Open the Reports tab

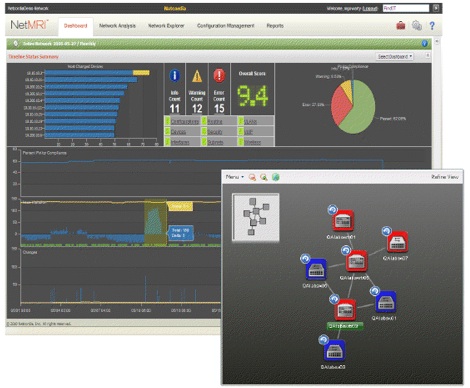275,26
